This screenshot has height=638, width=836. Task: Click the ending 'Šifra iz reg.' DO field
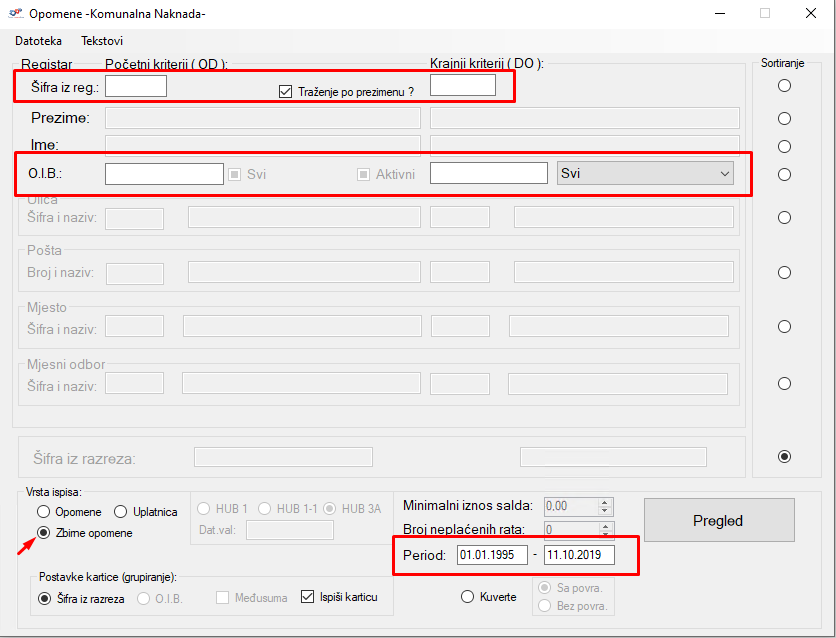(x=462, y=86)
